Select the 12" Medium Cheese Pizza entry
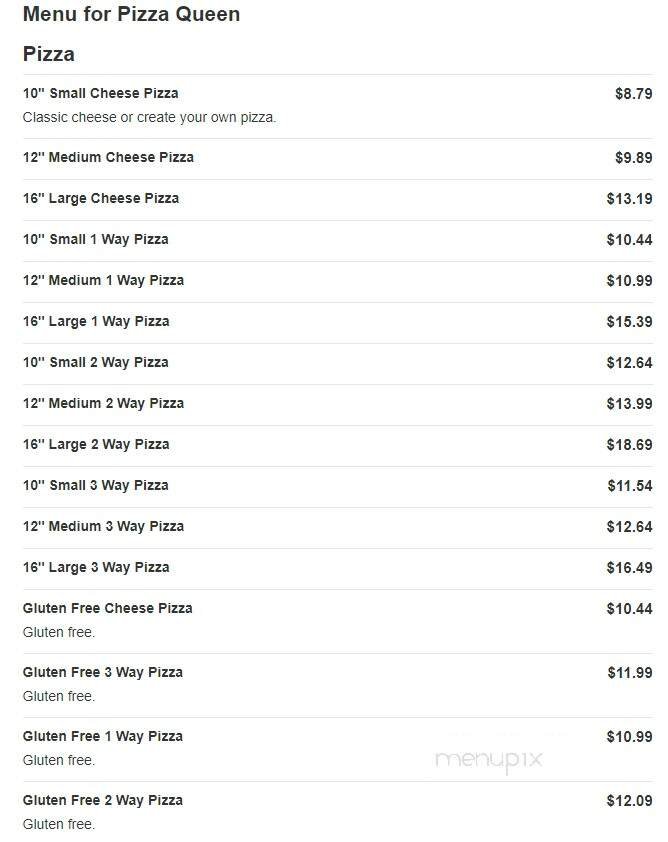The image size is (668, 842). pos(108,158)
